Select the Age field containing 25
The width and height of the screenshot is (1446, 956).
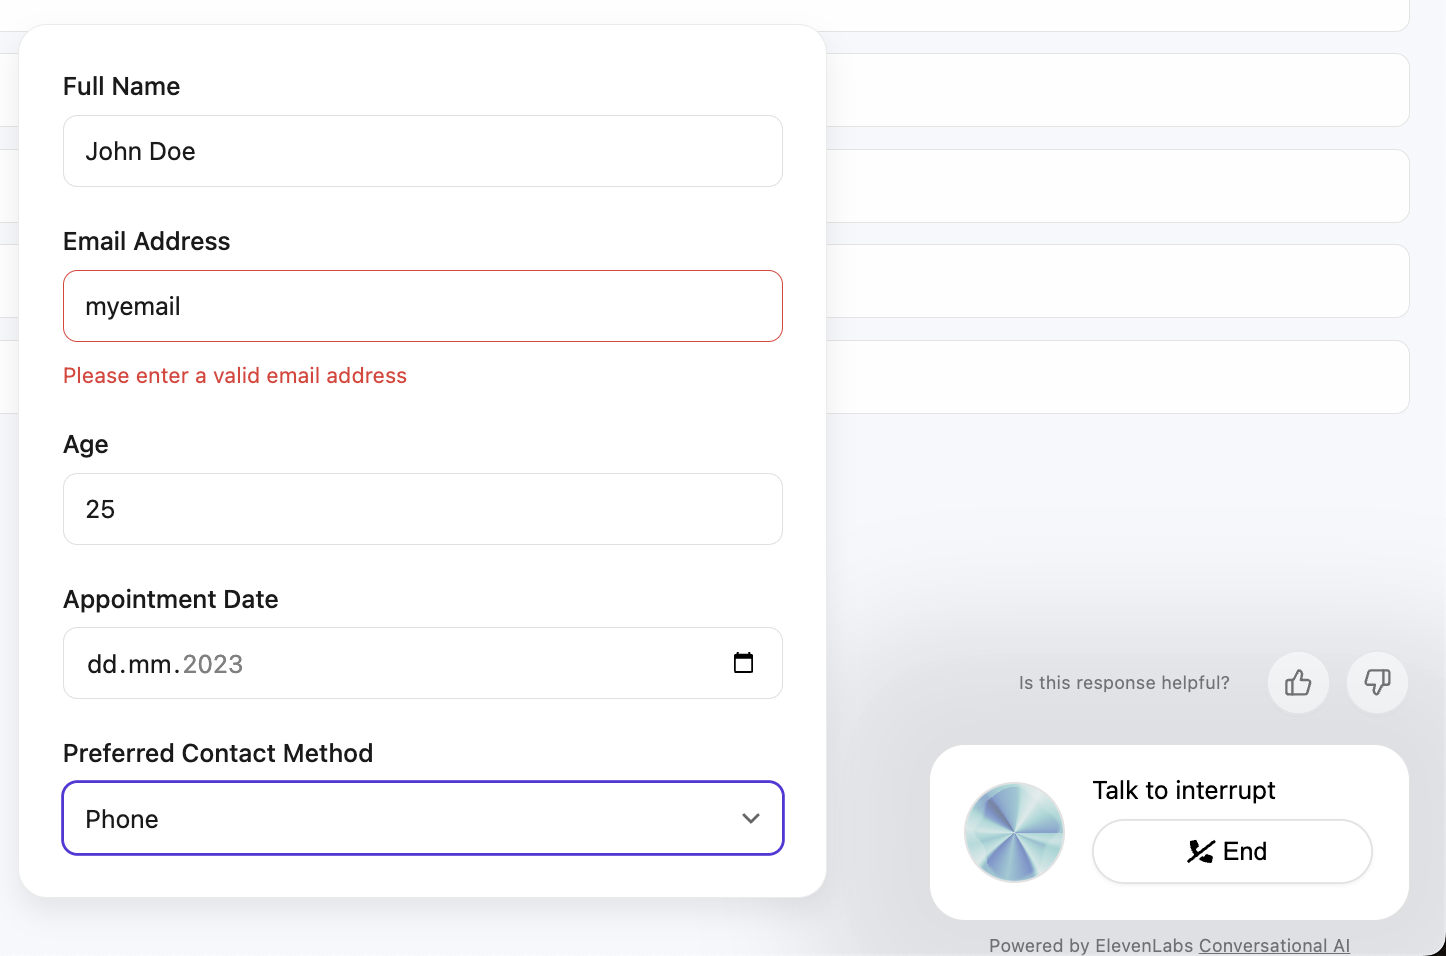422,509
